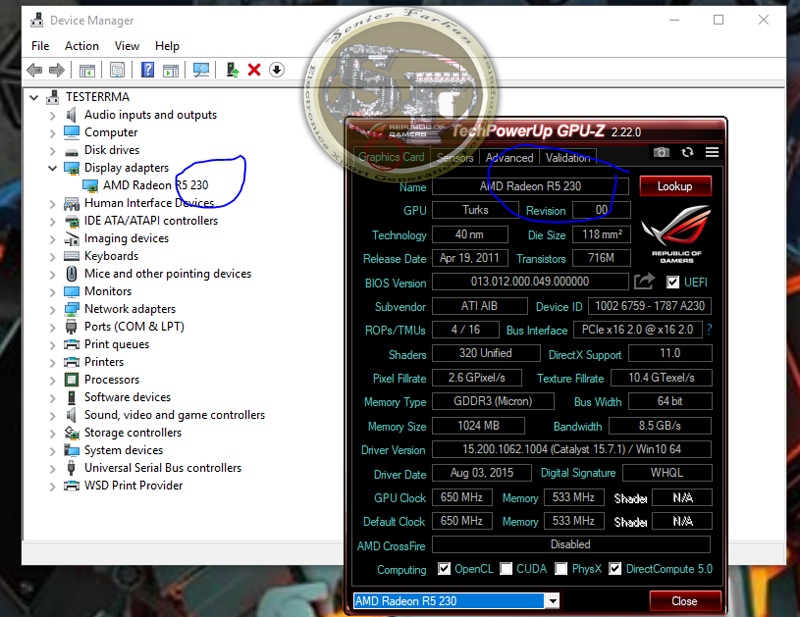Collapse the Display adapters tree node
Screen dimensions: 800x617
[52, 167]
